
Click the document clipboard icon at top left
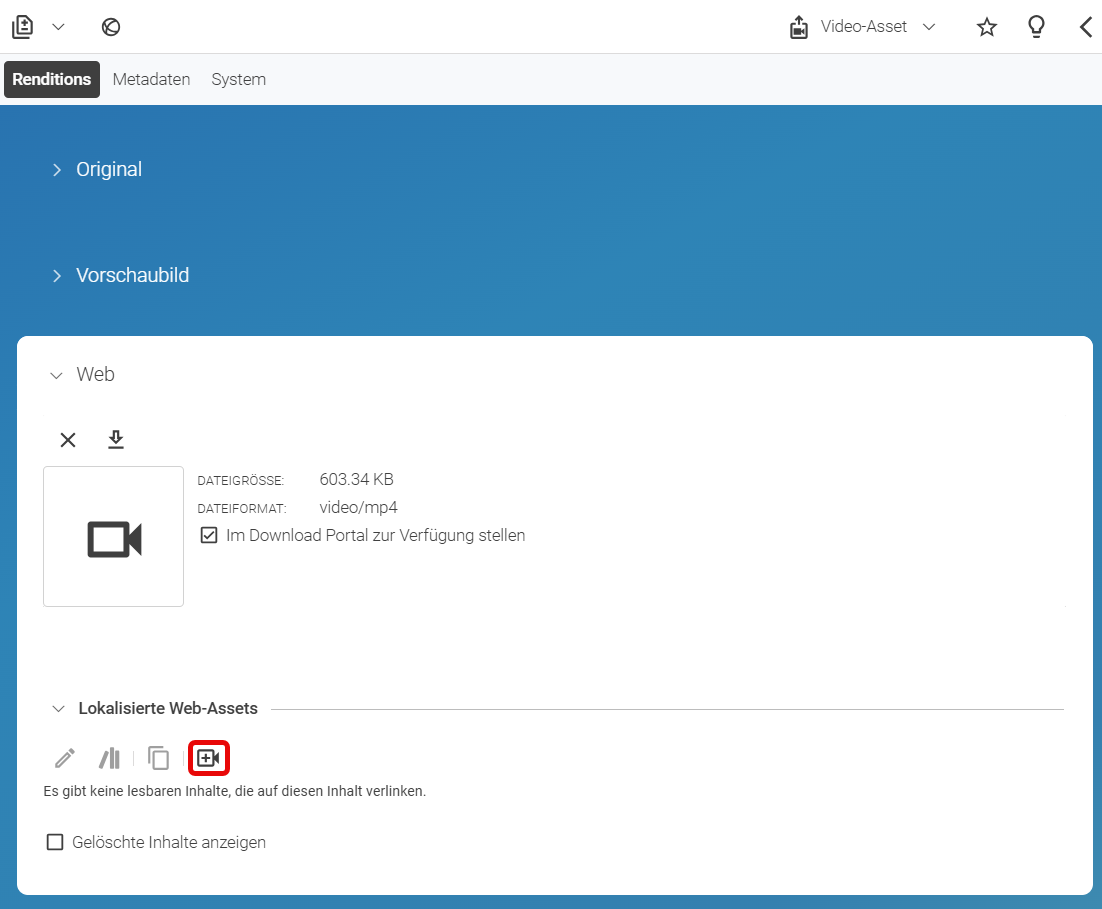[22, 27]
